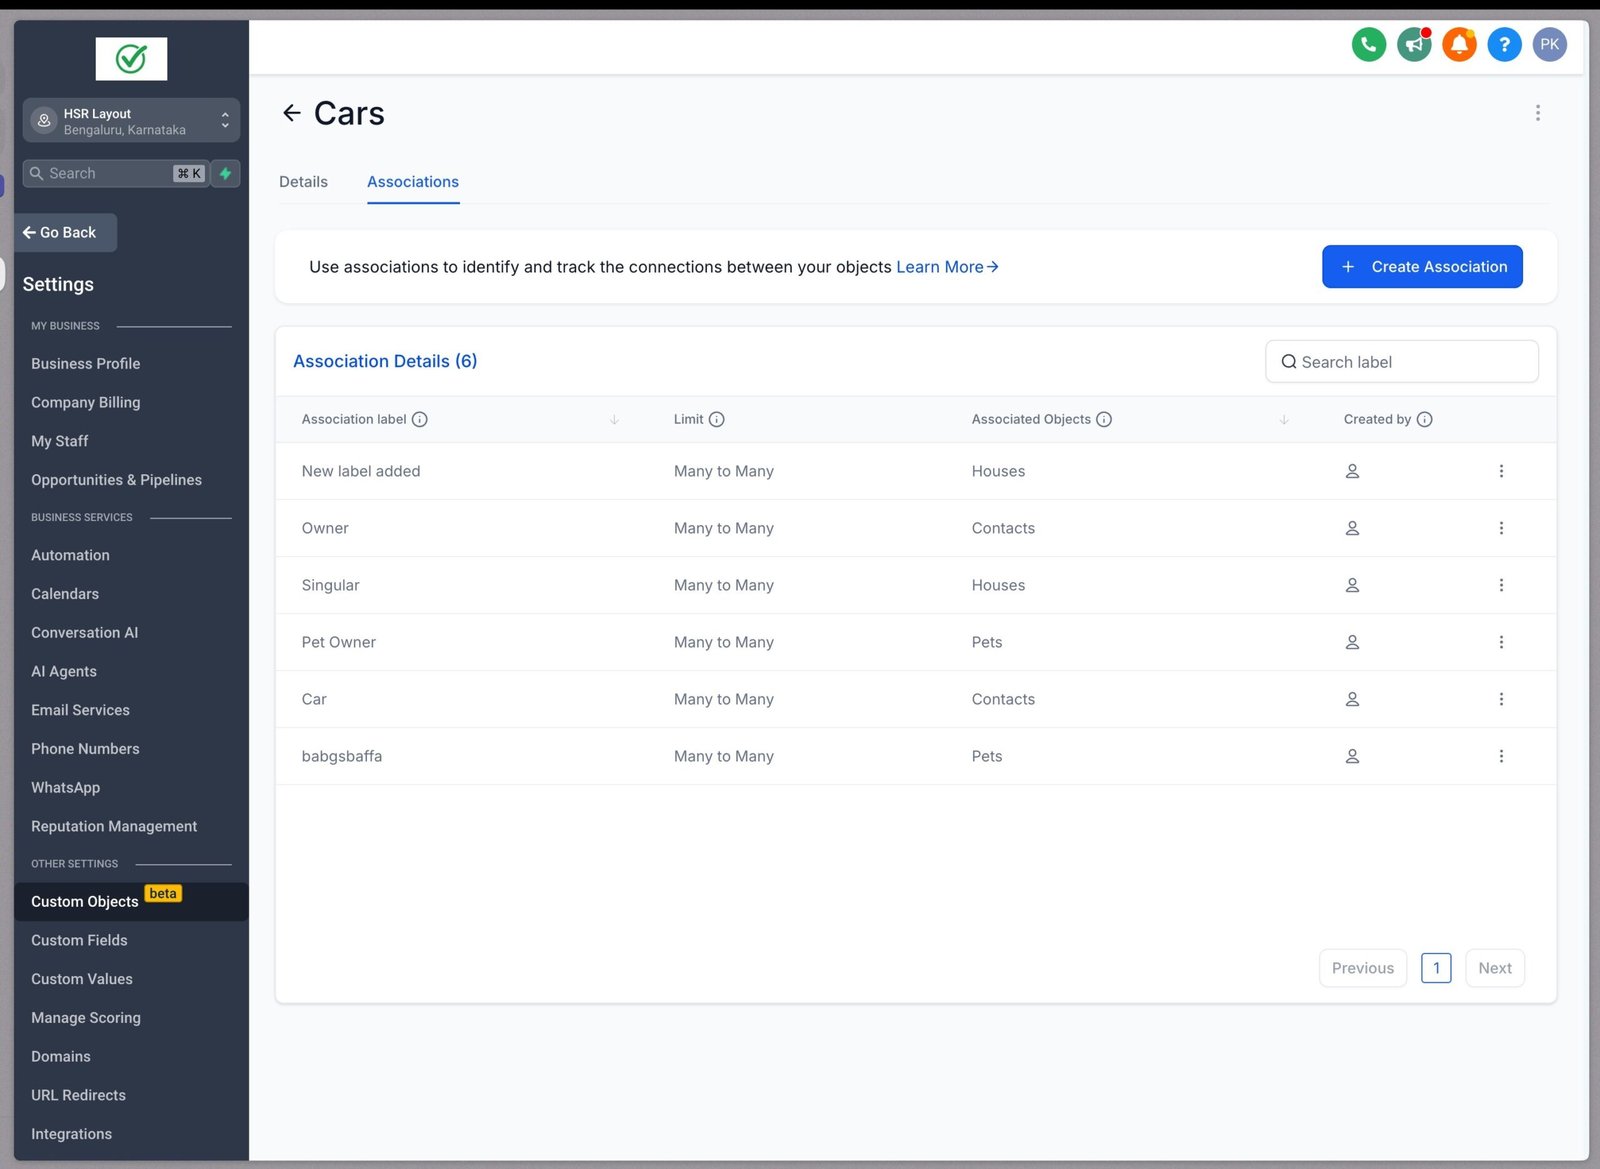The image size is (1600, 1169).
Task: Click the Create Association button
Action: (x=1421, y=267)
